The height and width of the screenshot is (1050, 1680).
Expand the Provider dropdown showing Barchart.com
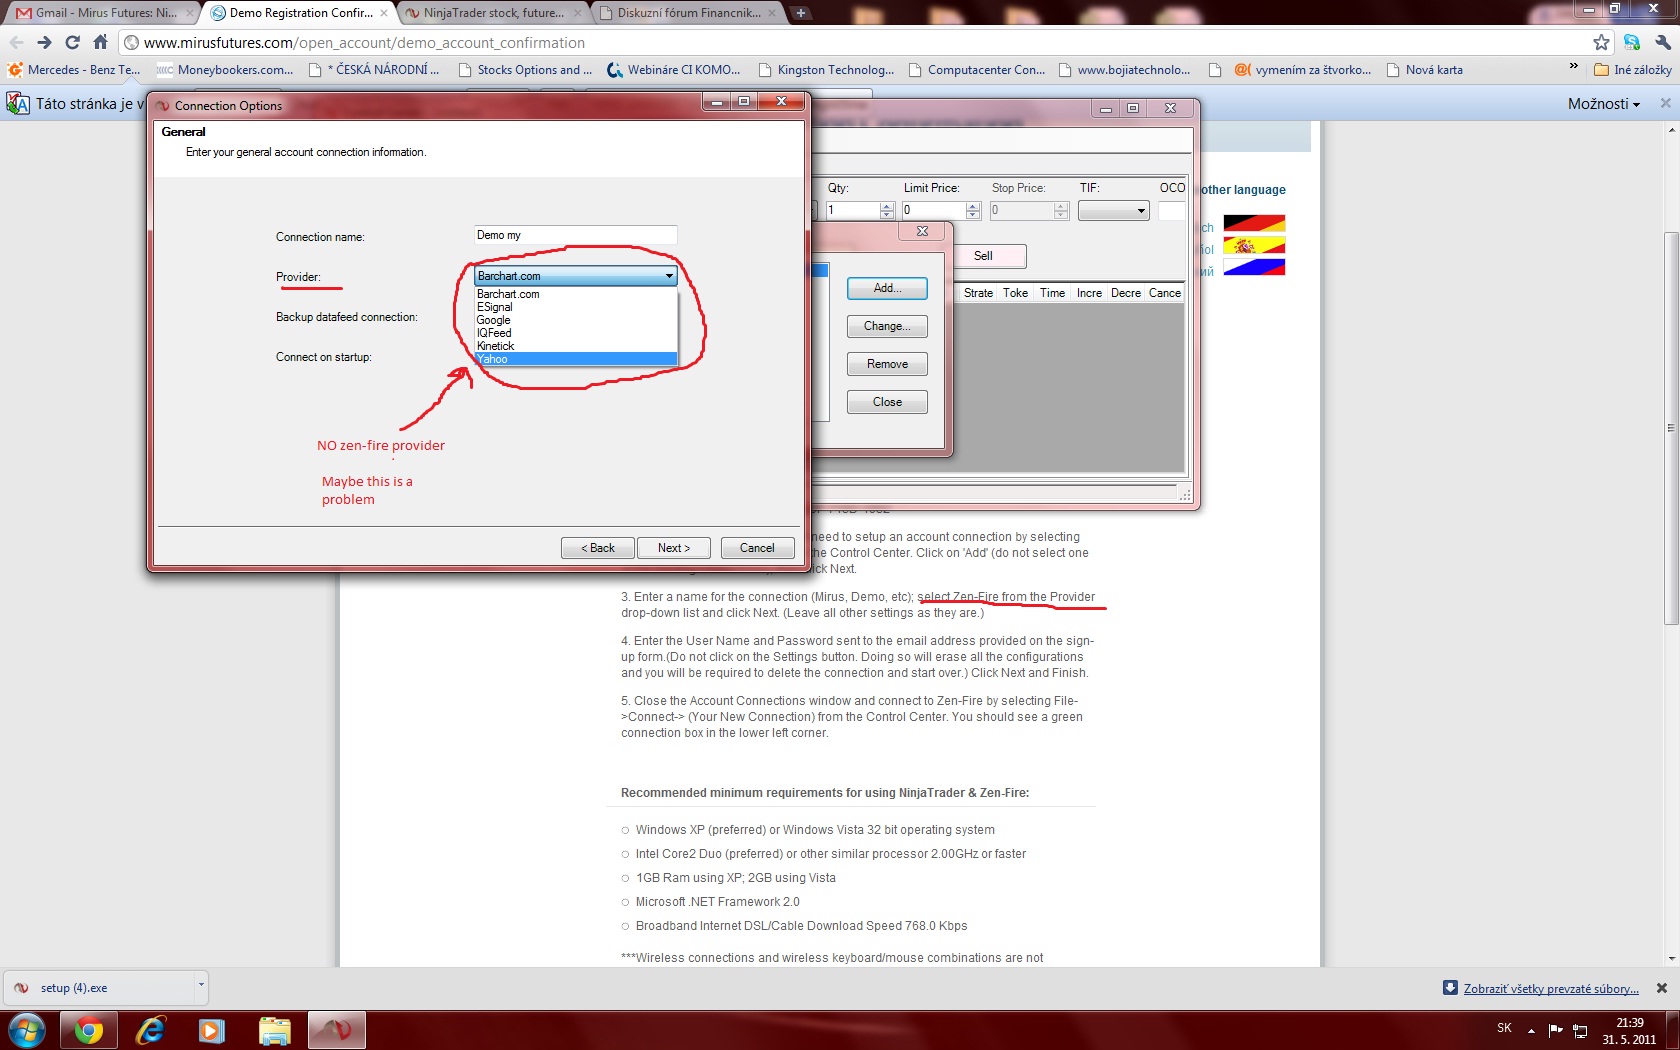pos(576,276)
